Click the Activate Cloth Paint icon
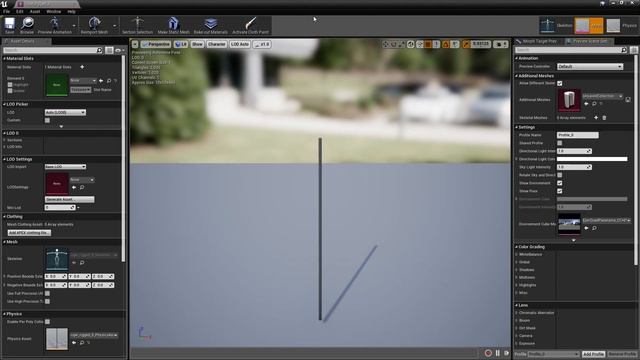This screenshot has width=640, height=360. pyautogui.click(x=251, y=25)
